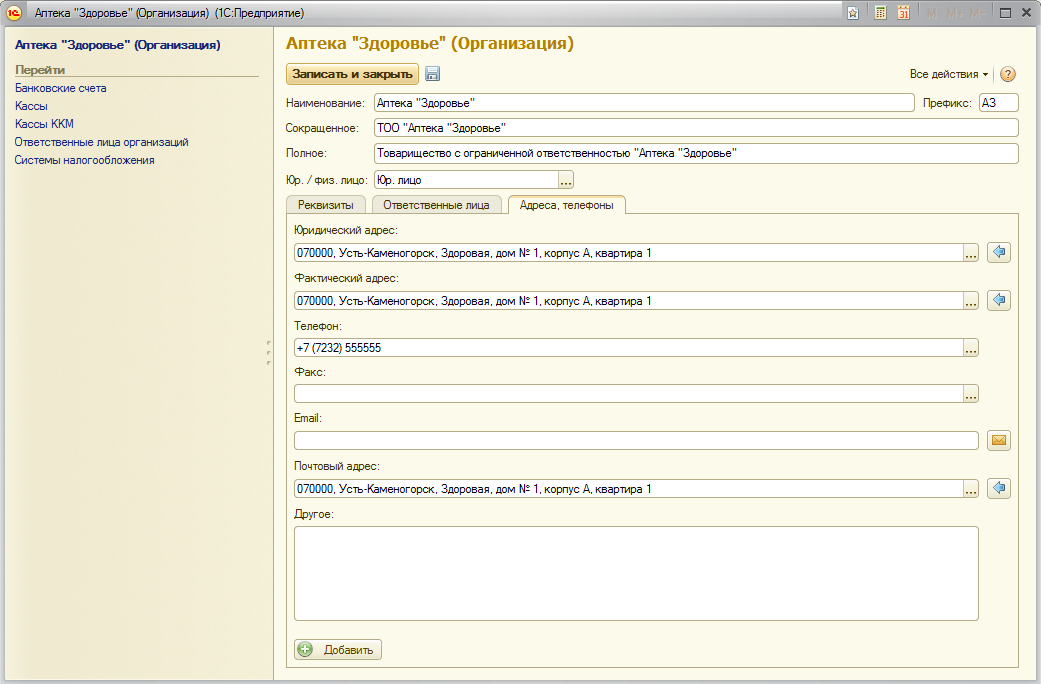This screenshot has width=1041, height=684.
Task: Switch to the Реквизиты tab
Action: [x=326, y=205]
